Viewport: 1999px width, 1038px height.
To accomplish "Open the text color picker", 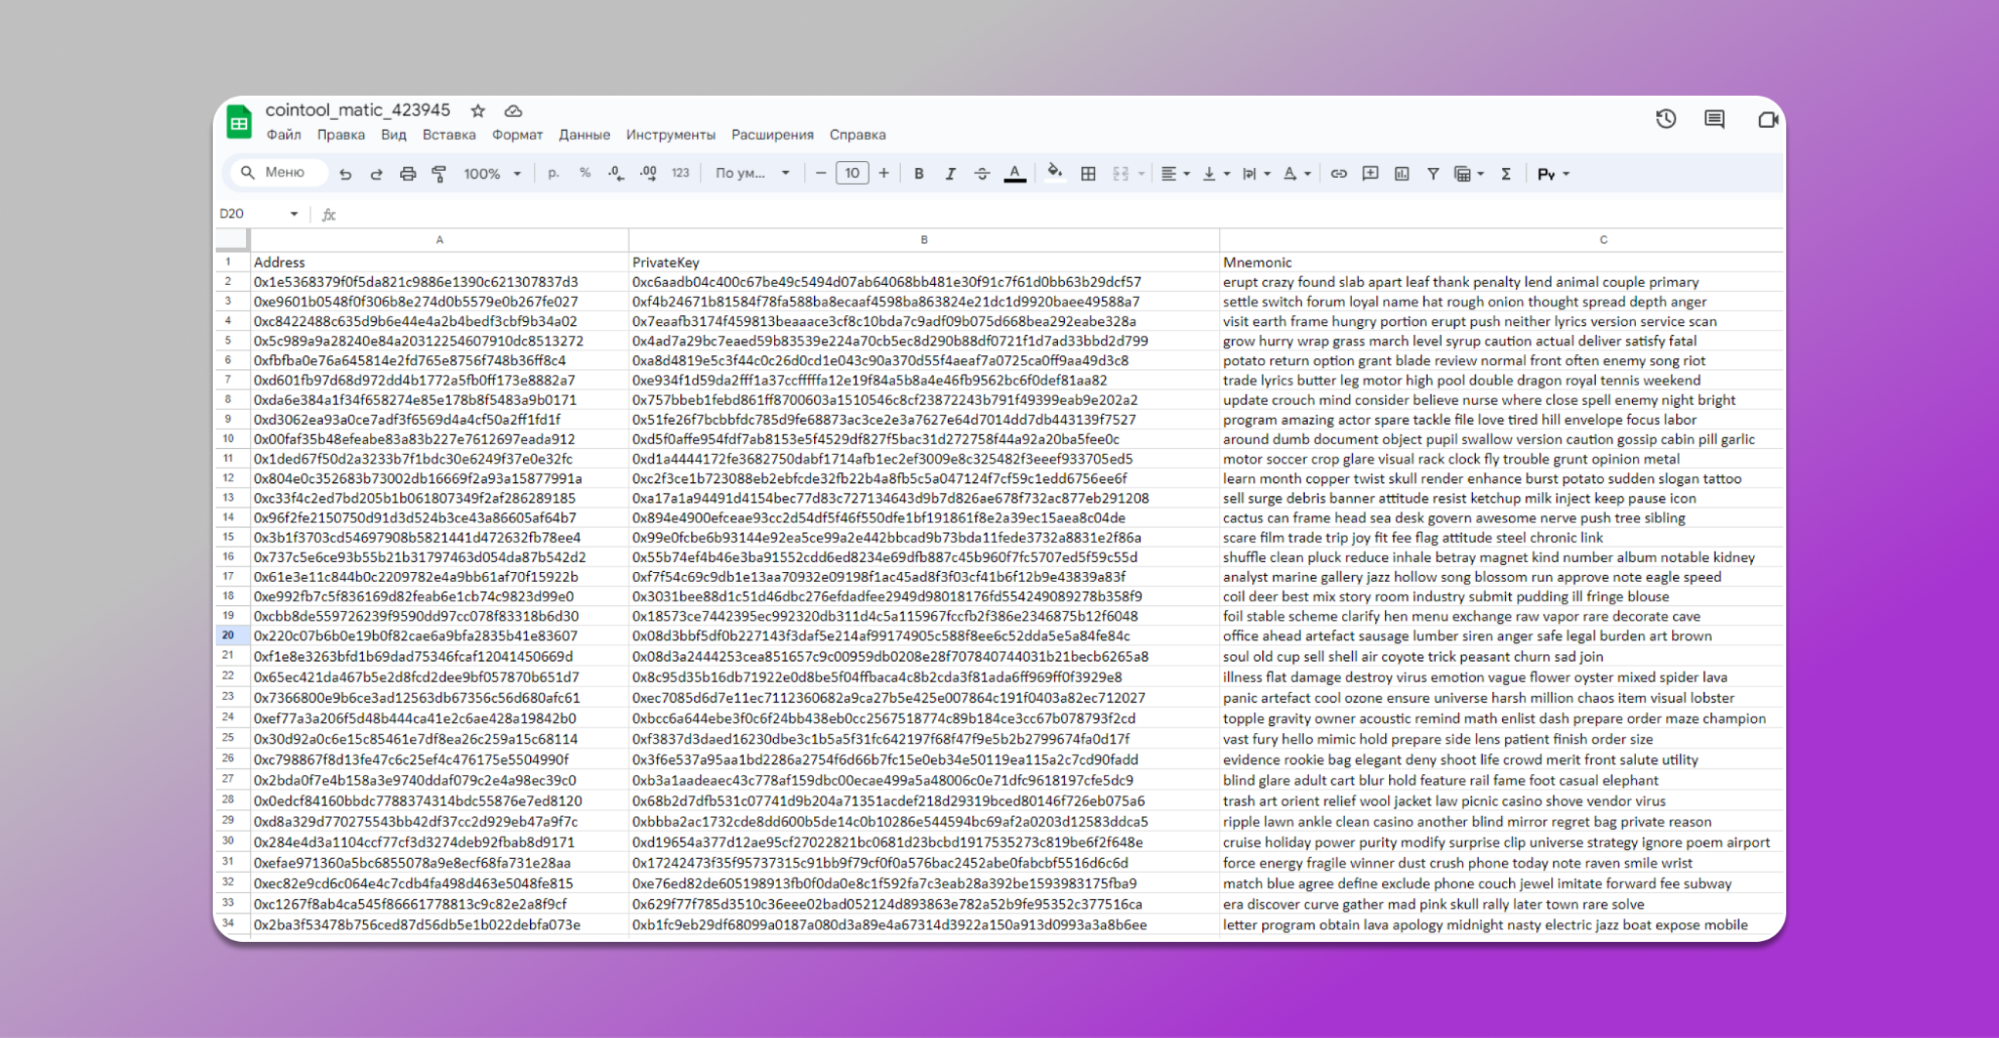I will pyautogui.click(x=1015, y=174).
